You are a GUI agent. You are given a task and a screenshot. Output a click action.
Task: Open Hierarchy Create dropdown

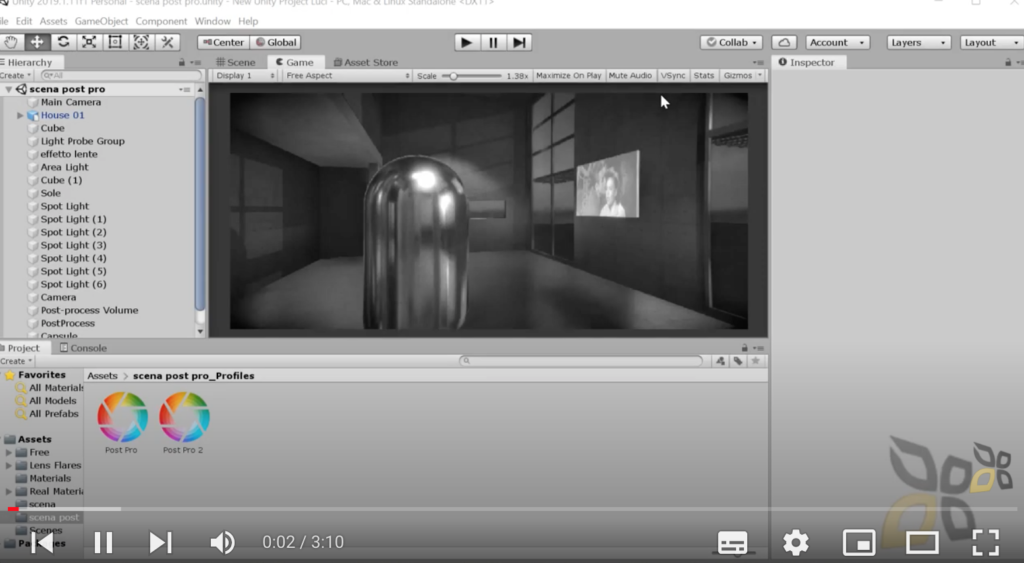pos(16,76)
